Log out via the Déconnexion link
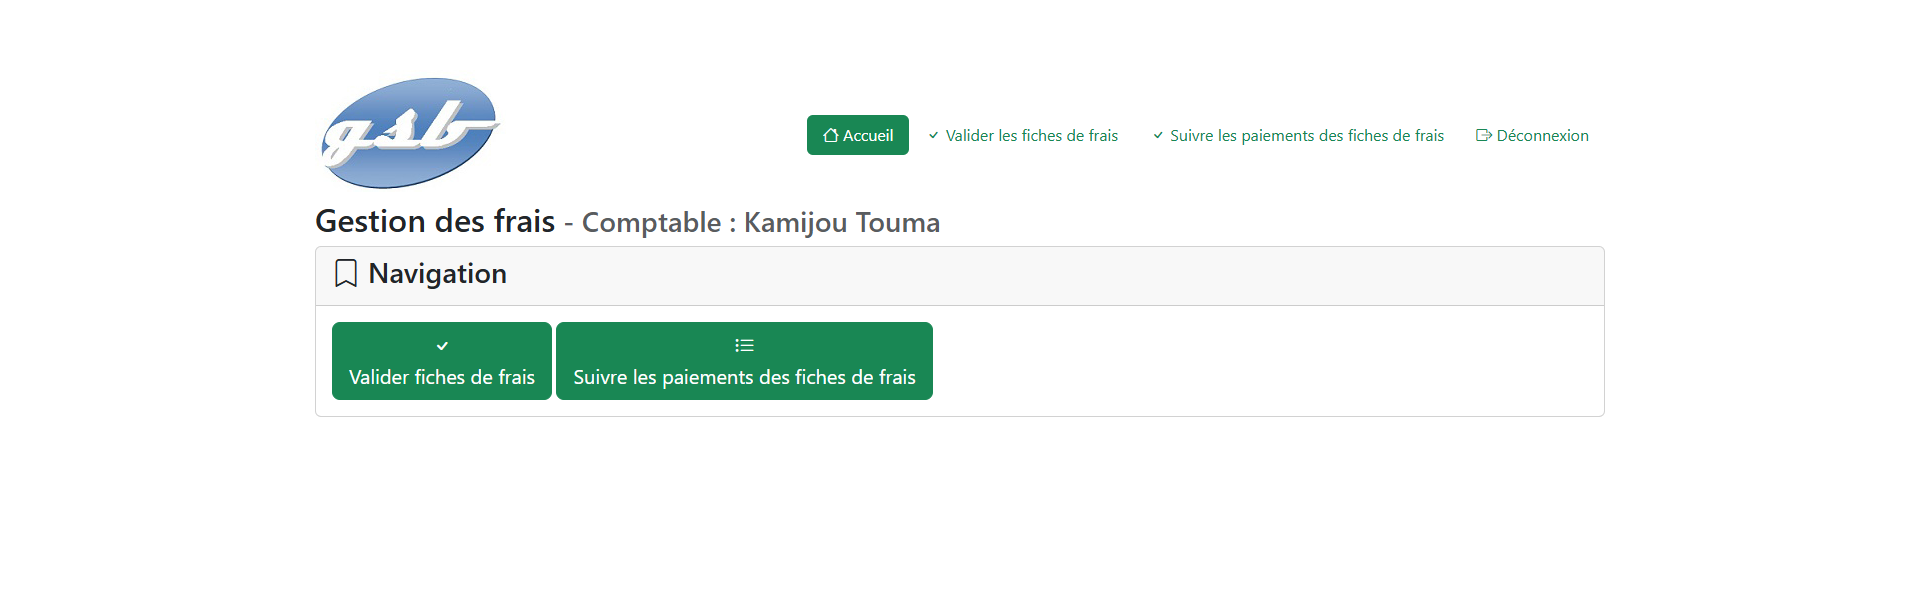The height and width of the screenshot is (595, 1919). (1542, 135)
